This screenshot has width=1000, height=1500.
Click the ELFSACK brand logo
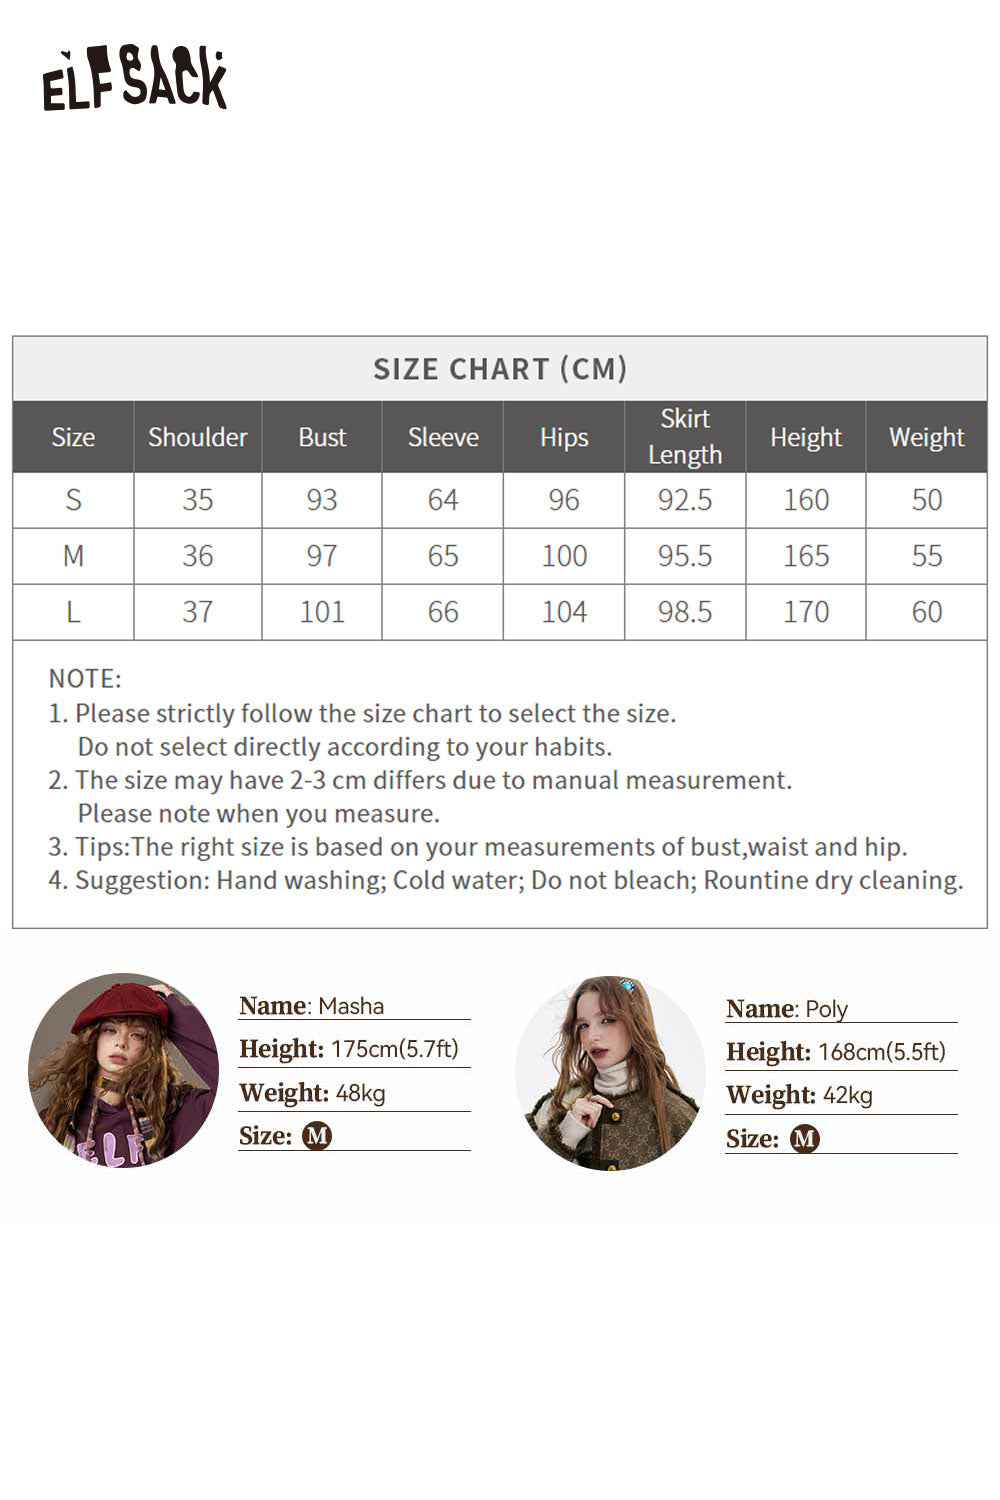(x=134, y=79)
